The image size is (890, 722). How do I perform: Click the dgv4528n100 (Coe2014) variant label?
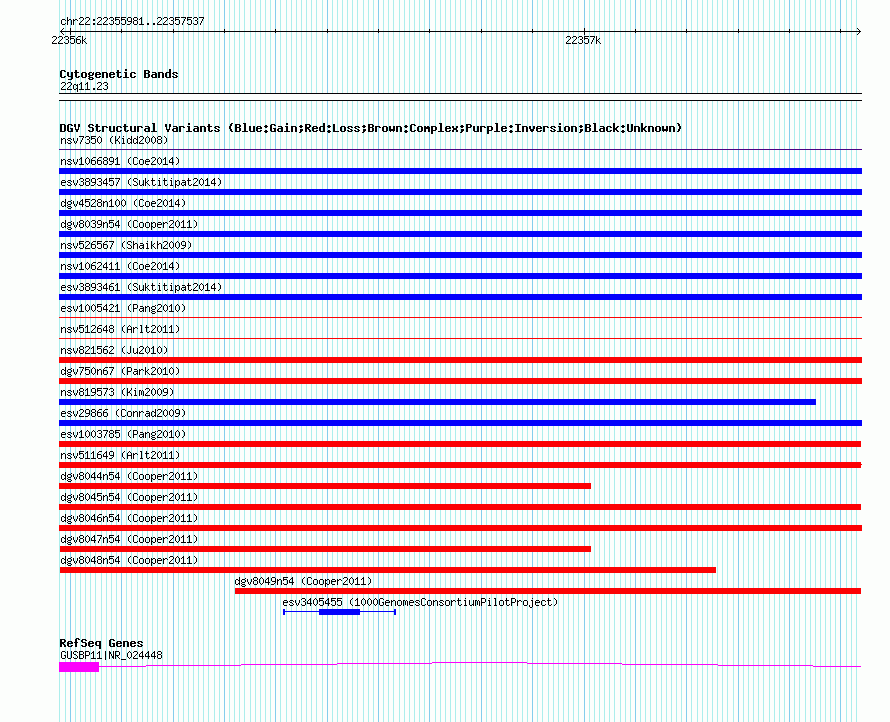tap(123, 203)
